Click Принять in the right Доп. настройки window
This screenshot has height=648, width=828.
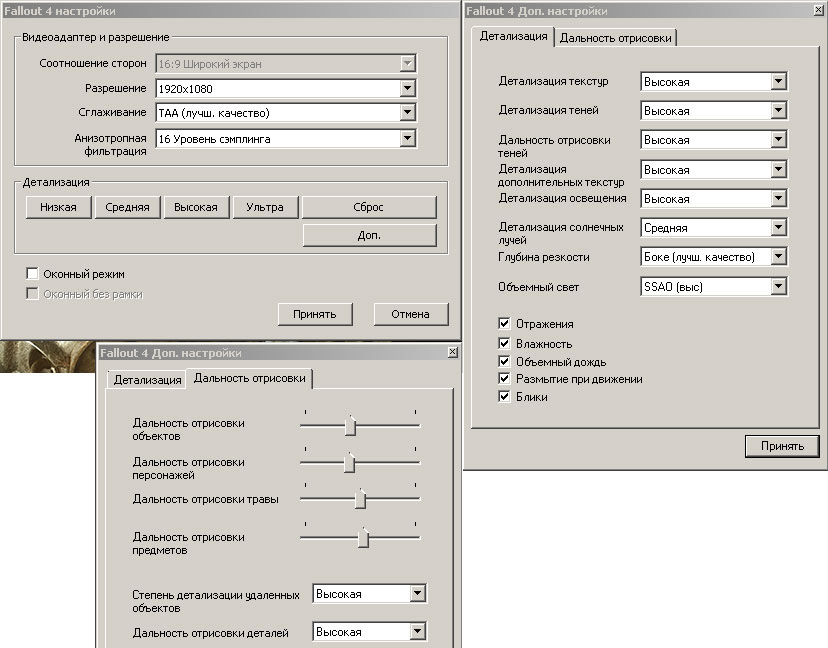[x=782, y=446]
